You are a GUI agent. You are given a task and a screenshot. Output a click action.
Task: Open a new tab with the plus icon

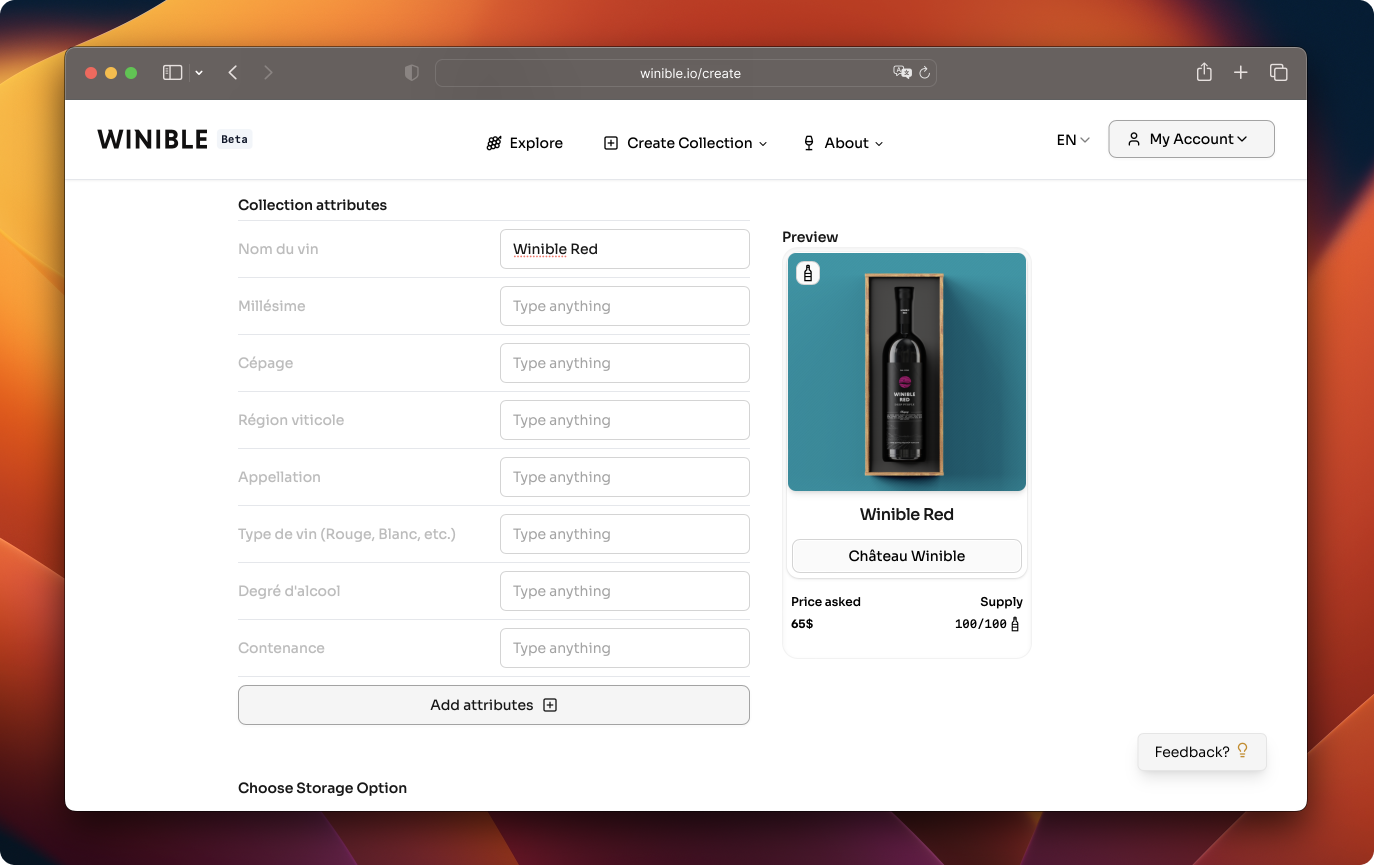(x=1241, y=73)
